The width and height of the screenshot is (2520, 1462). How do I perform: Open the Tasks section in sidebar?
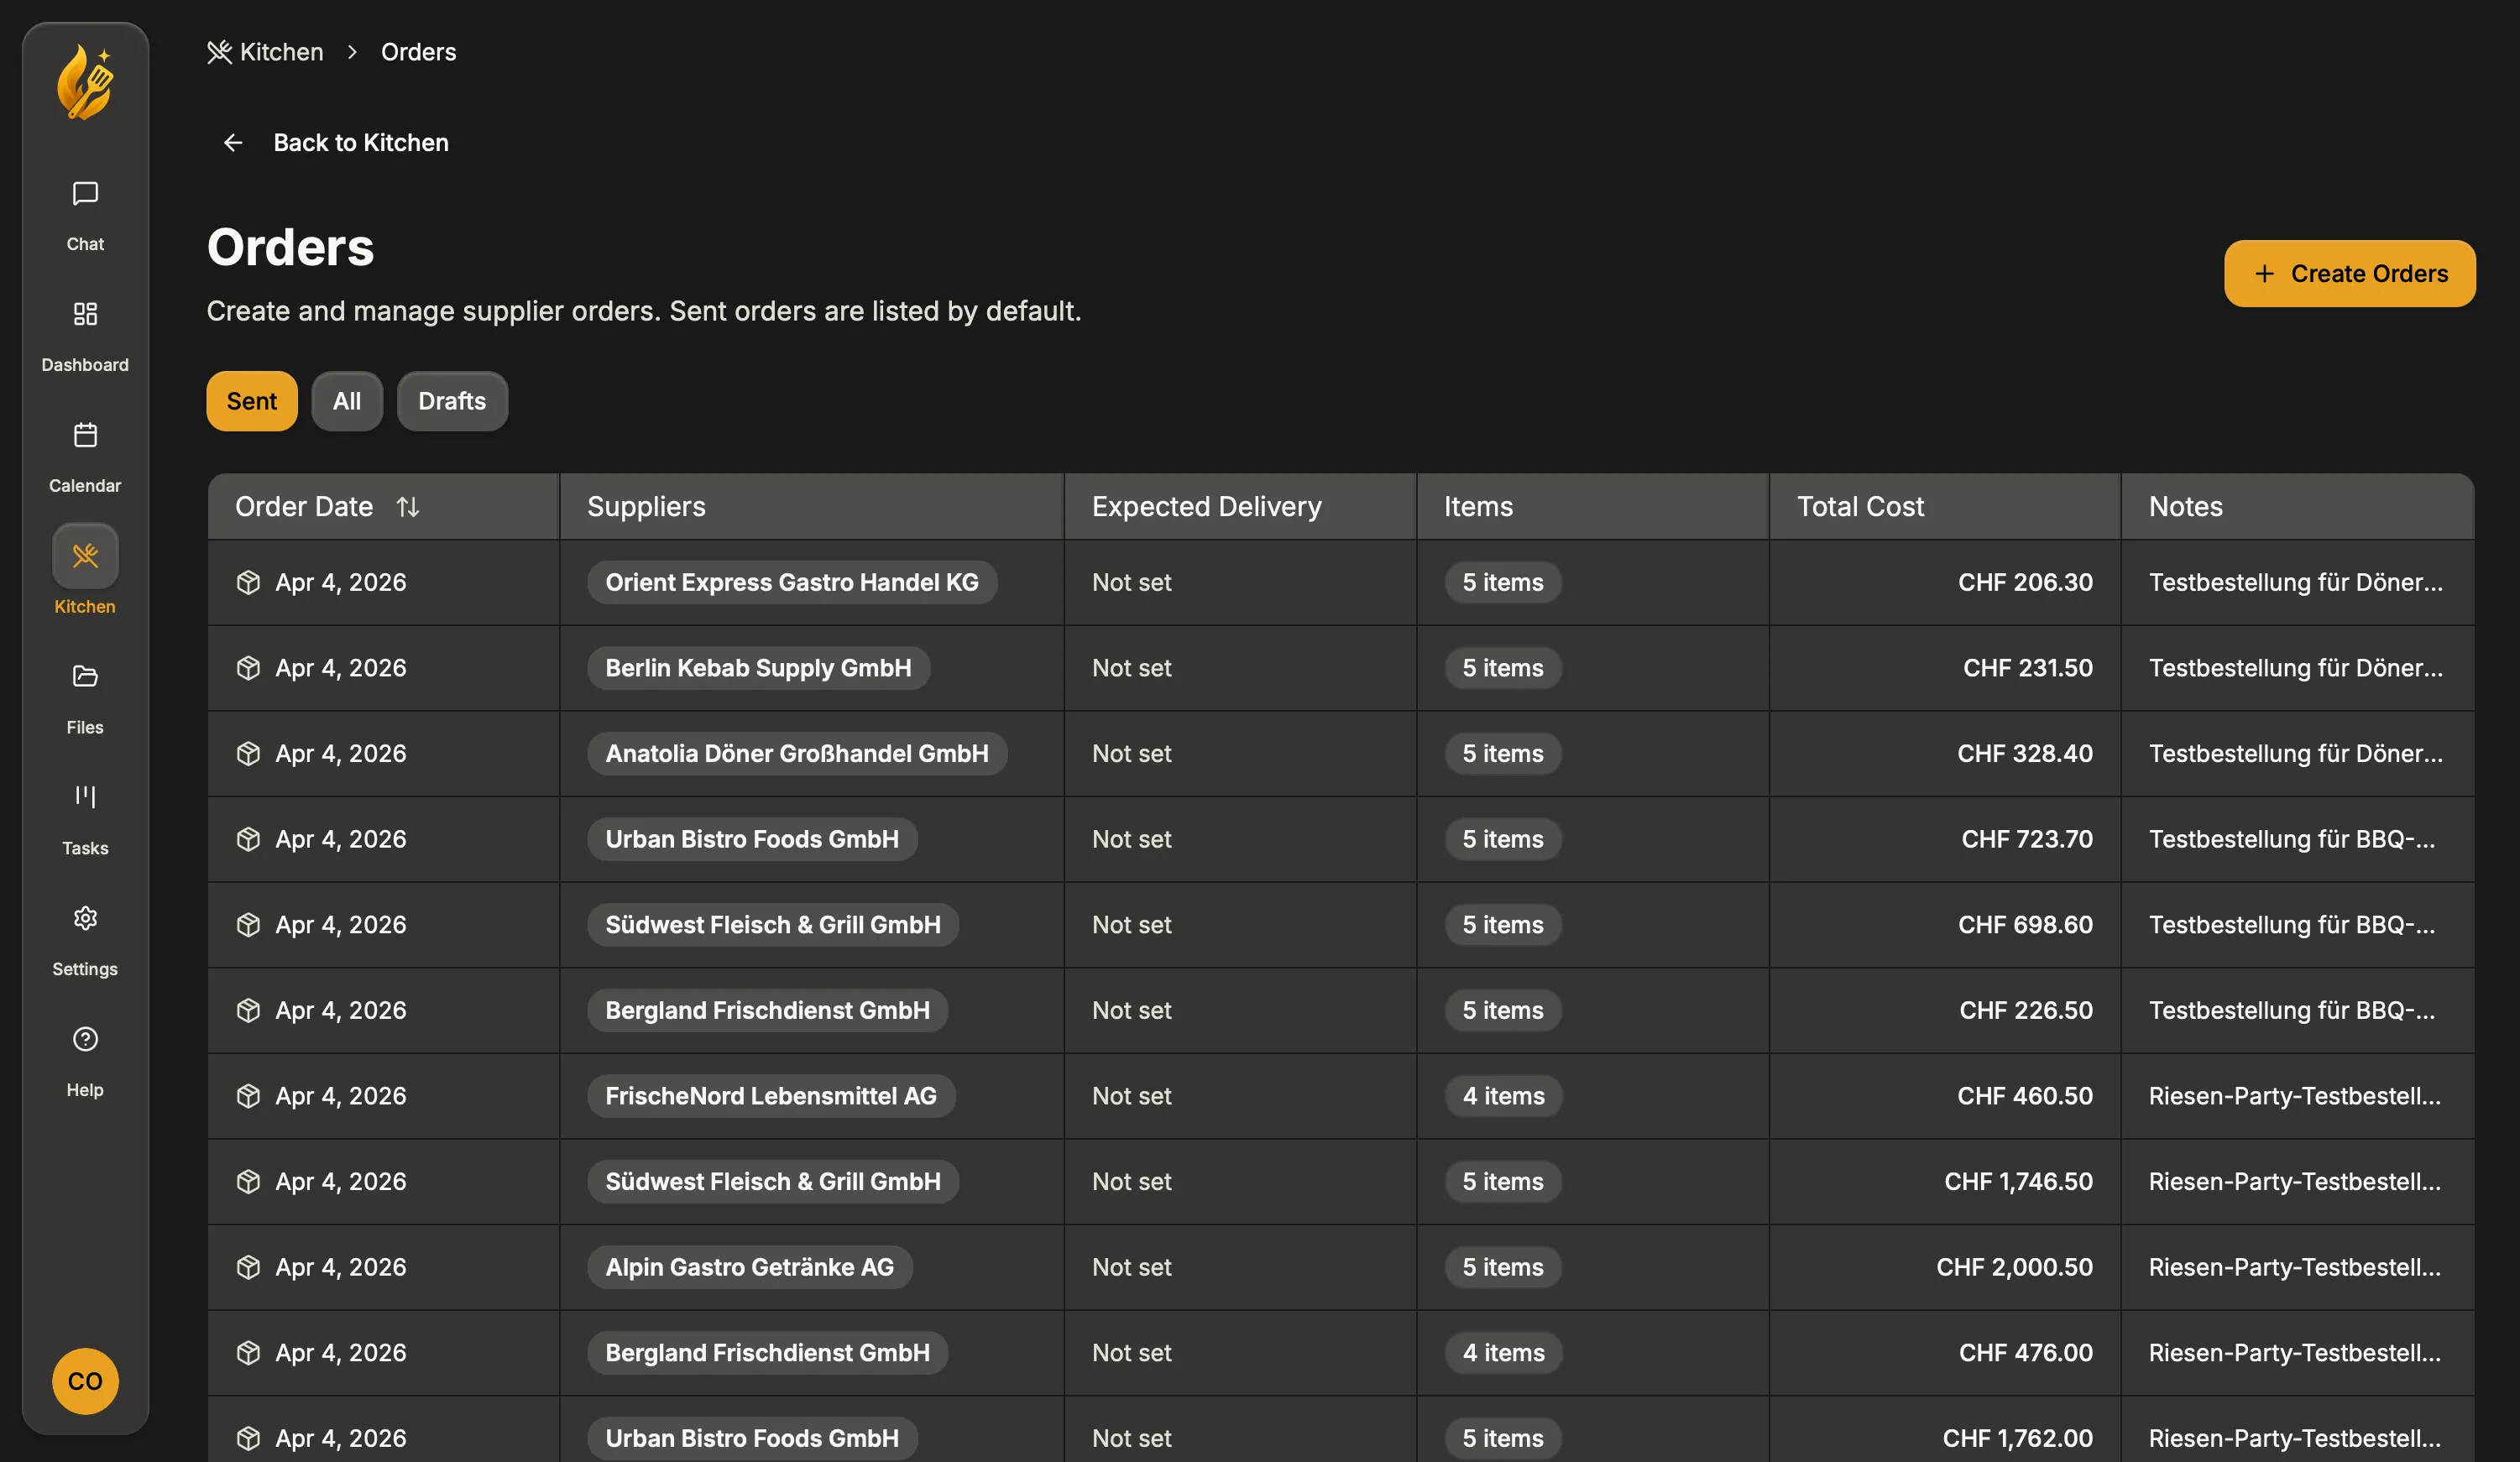pyautogui.click(x=85, y=819)
